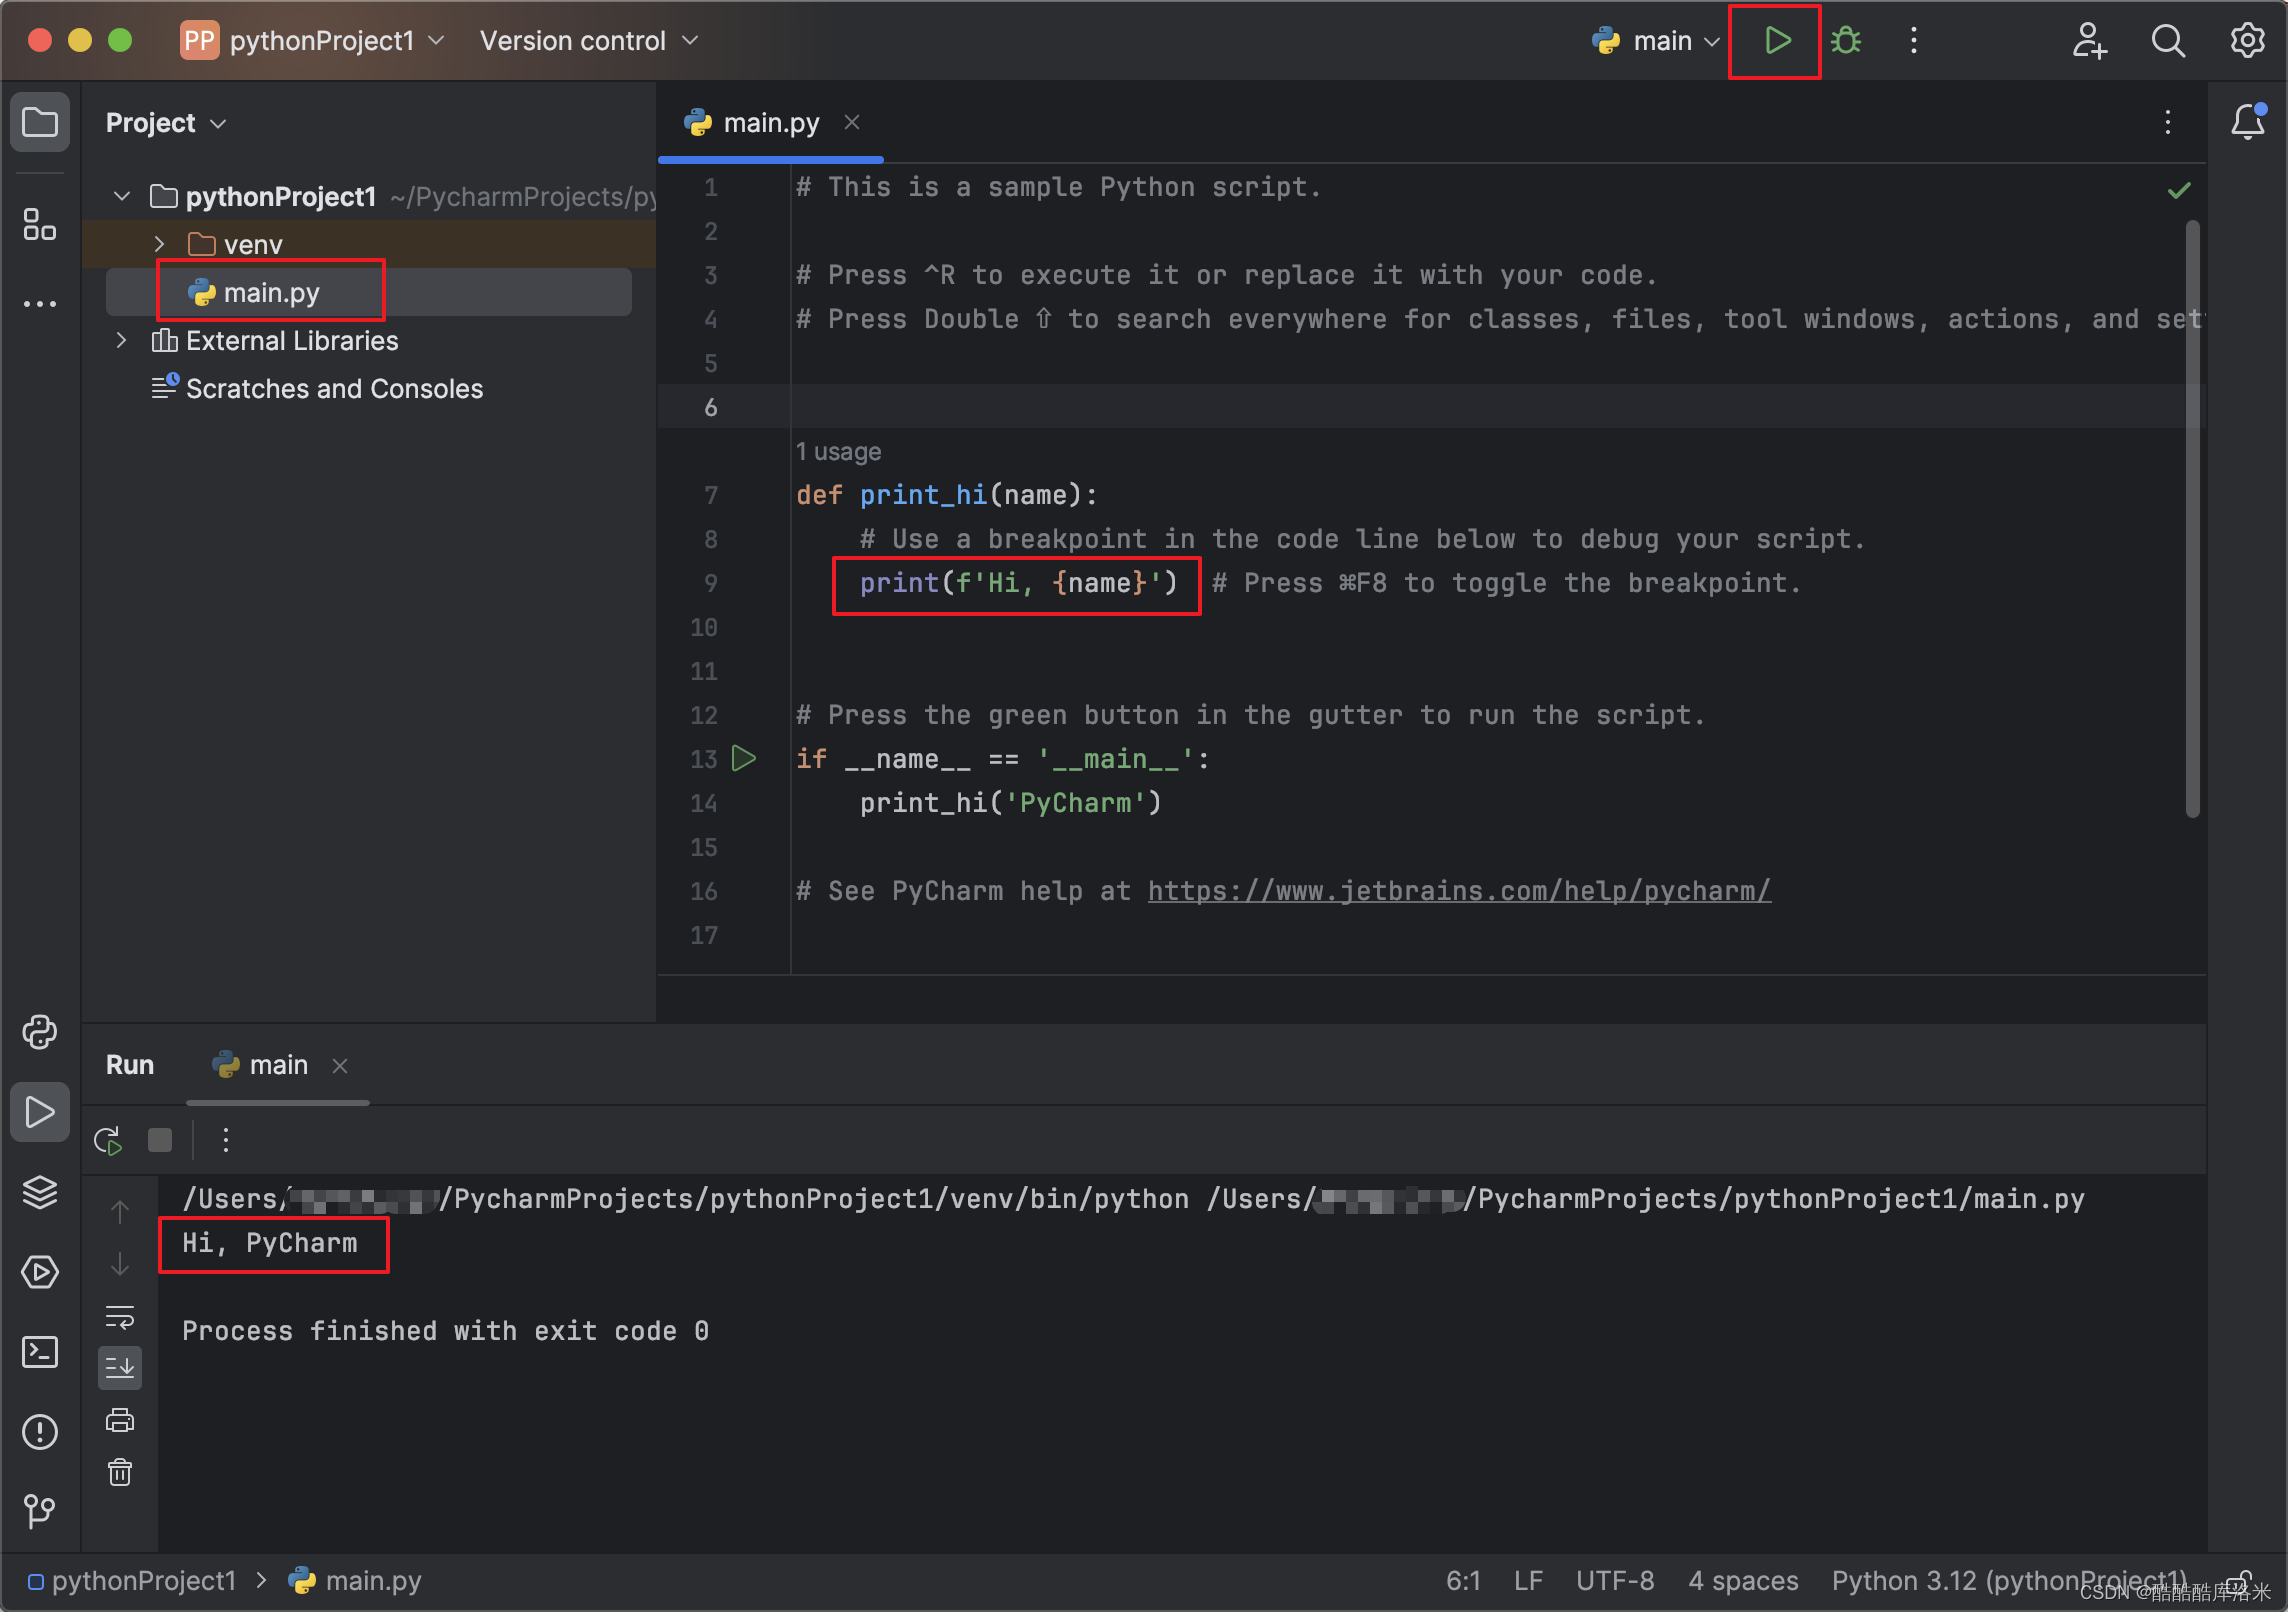The height and width of the screenshot is (1612, 2288).
Task: Clear console output with trash icon
Action: pos(120,1472)
